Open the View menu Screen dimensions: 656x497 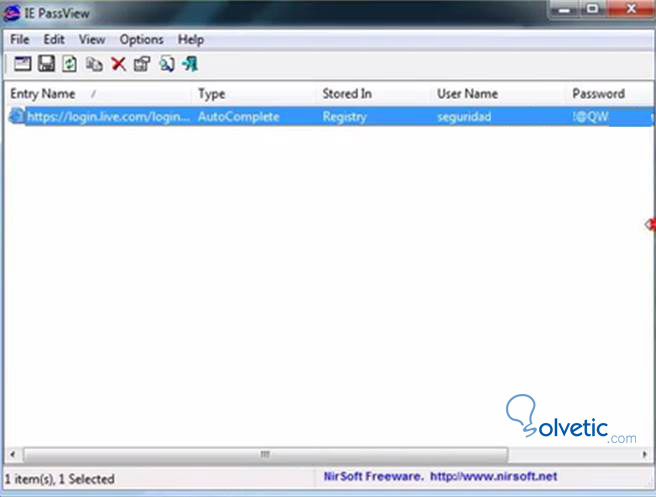(x=92, y=40)
